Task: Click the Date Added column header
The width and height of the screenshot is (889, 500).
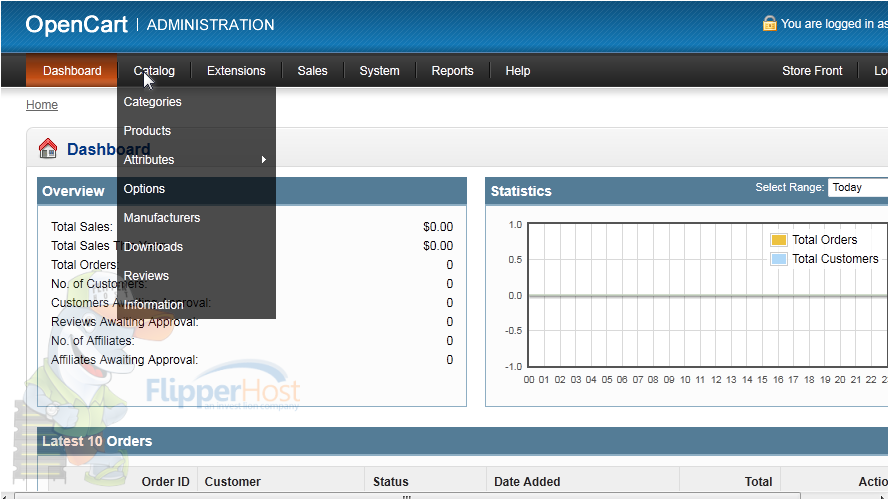Action: (x=527, y=482)
